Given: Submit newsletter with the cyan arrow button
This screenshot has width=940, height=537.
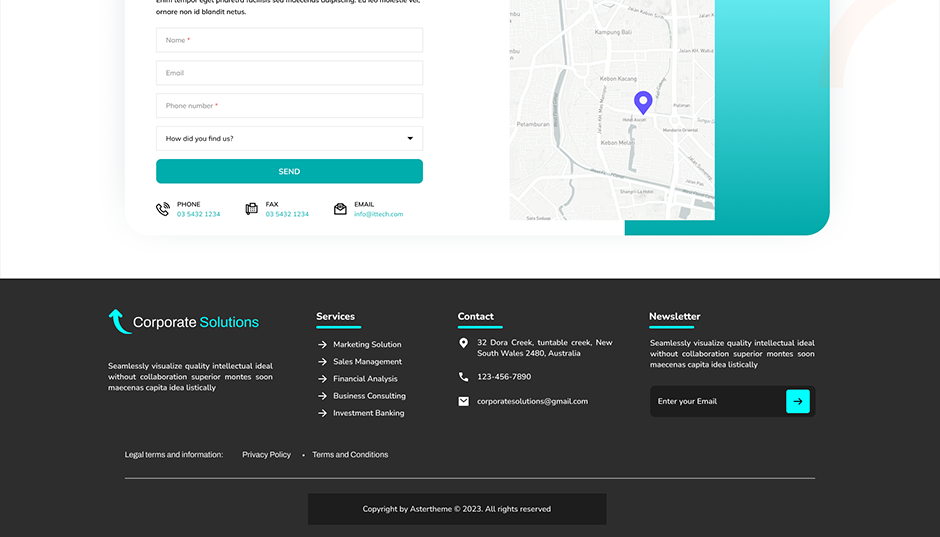Looking at the screenshot, I should [x=797, y=401].
